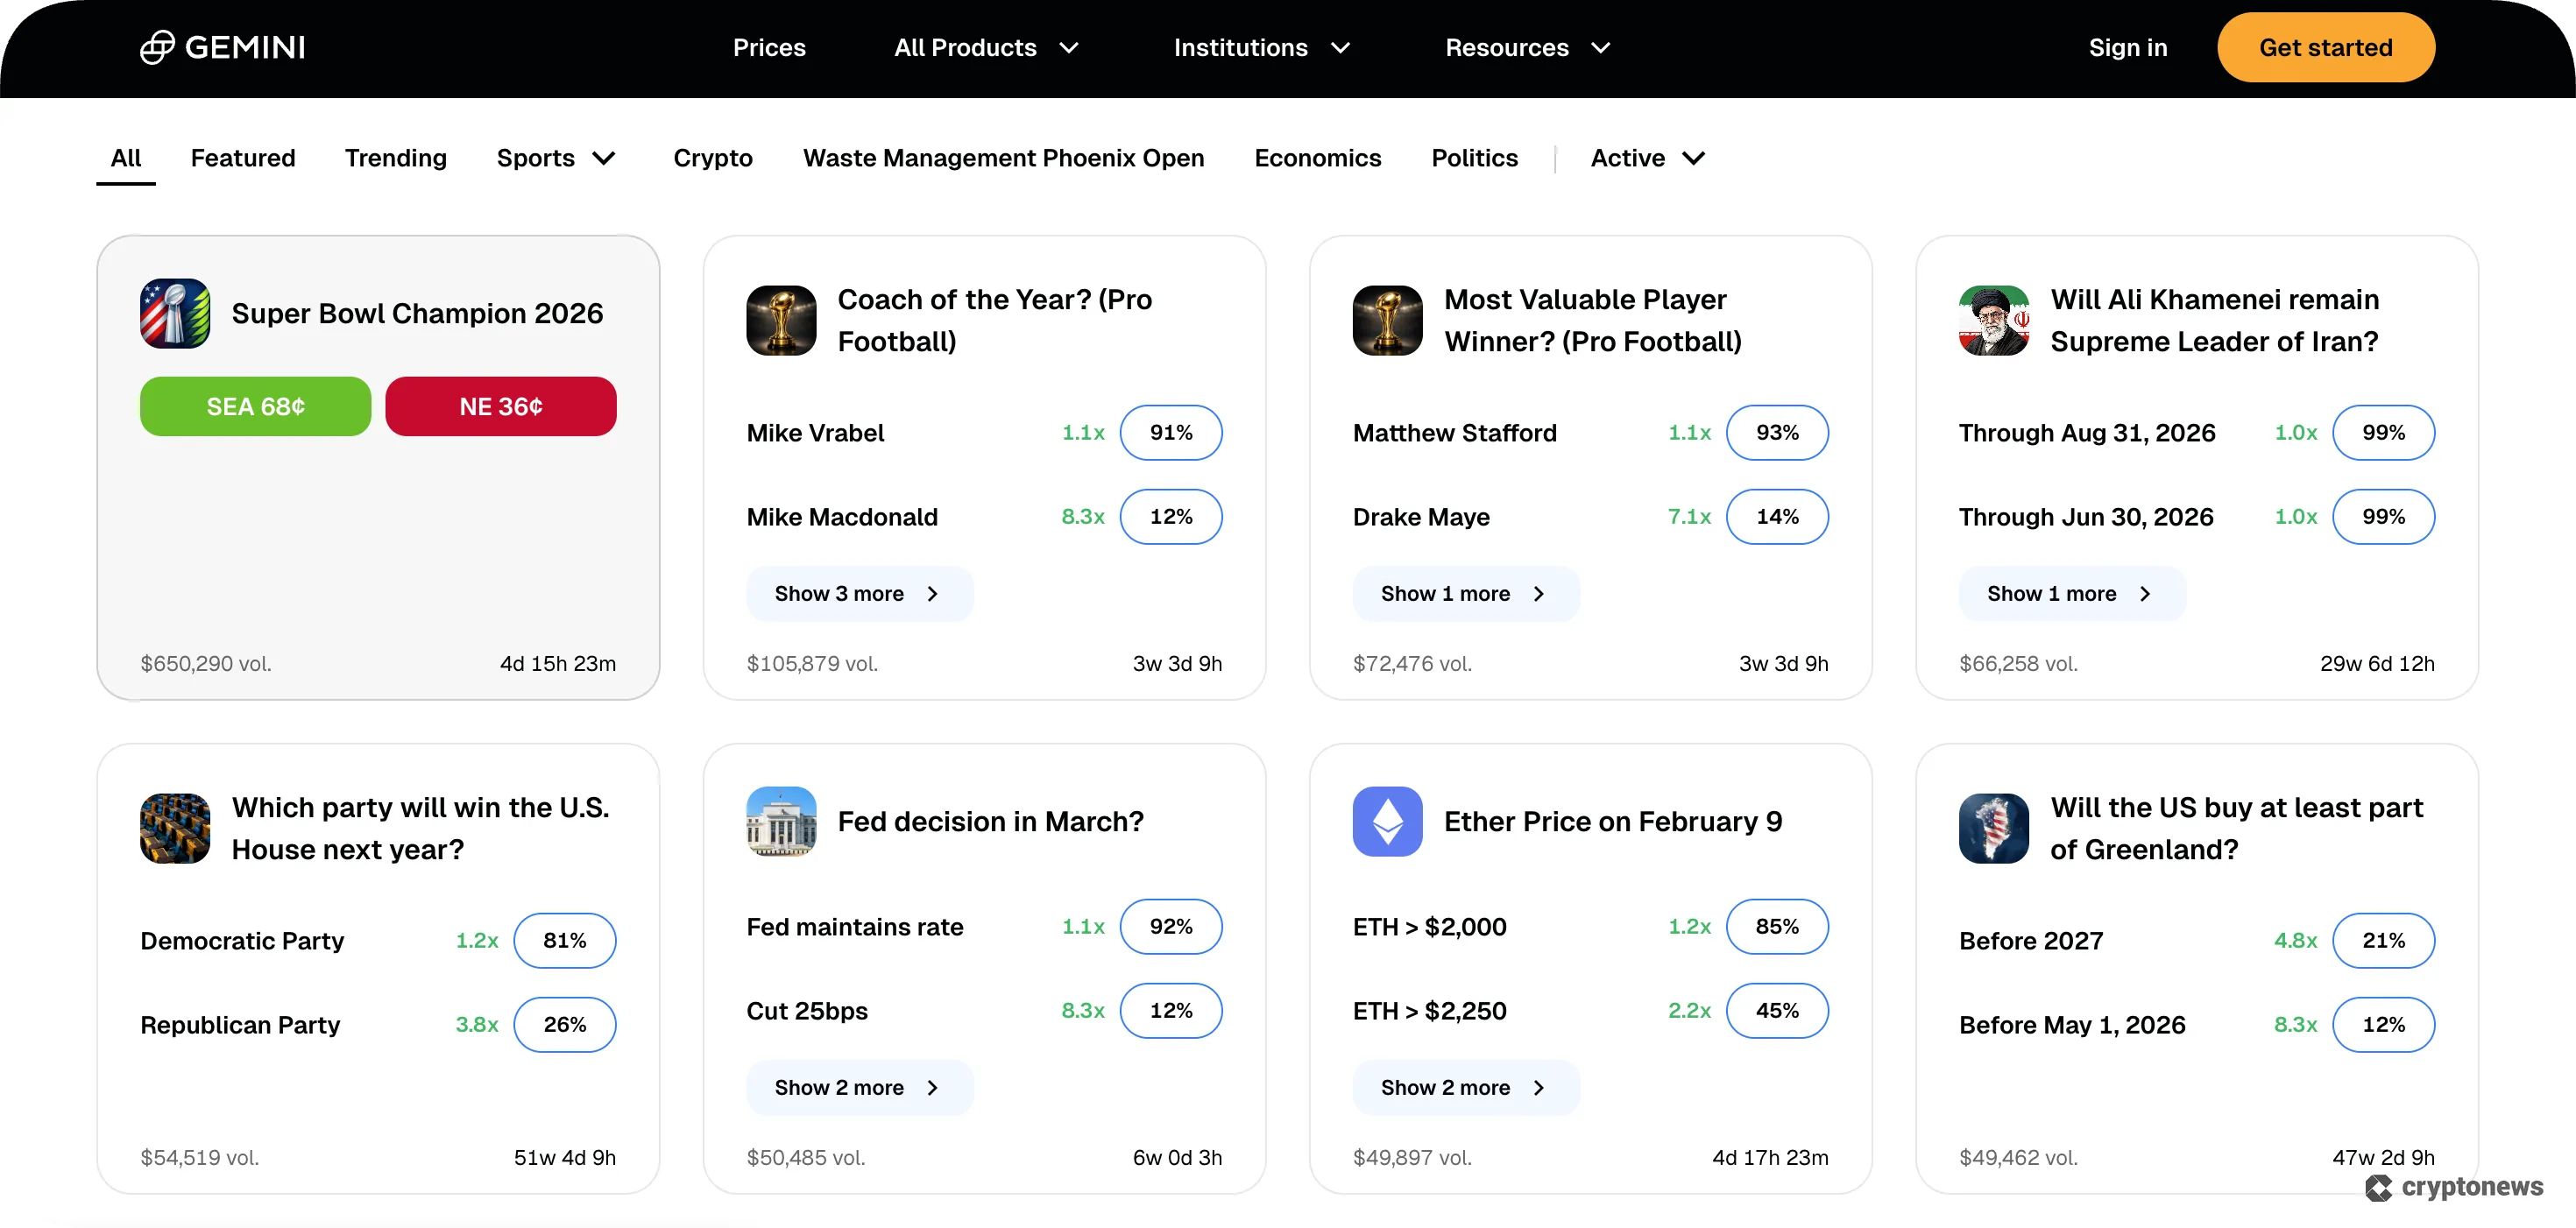Expand the All Products dropdown chevron
This screenshot has height=1228, width=2576.
pyautogui.click(x=1068, y=48)
